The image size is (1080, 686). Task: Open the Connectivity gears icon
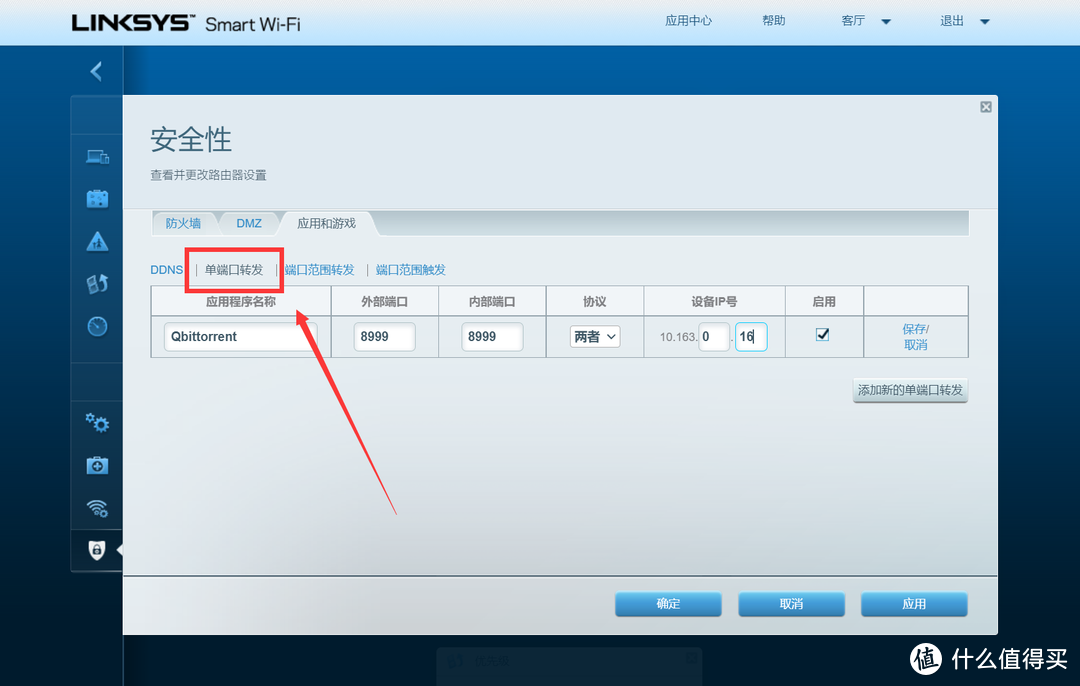97,423
